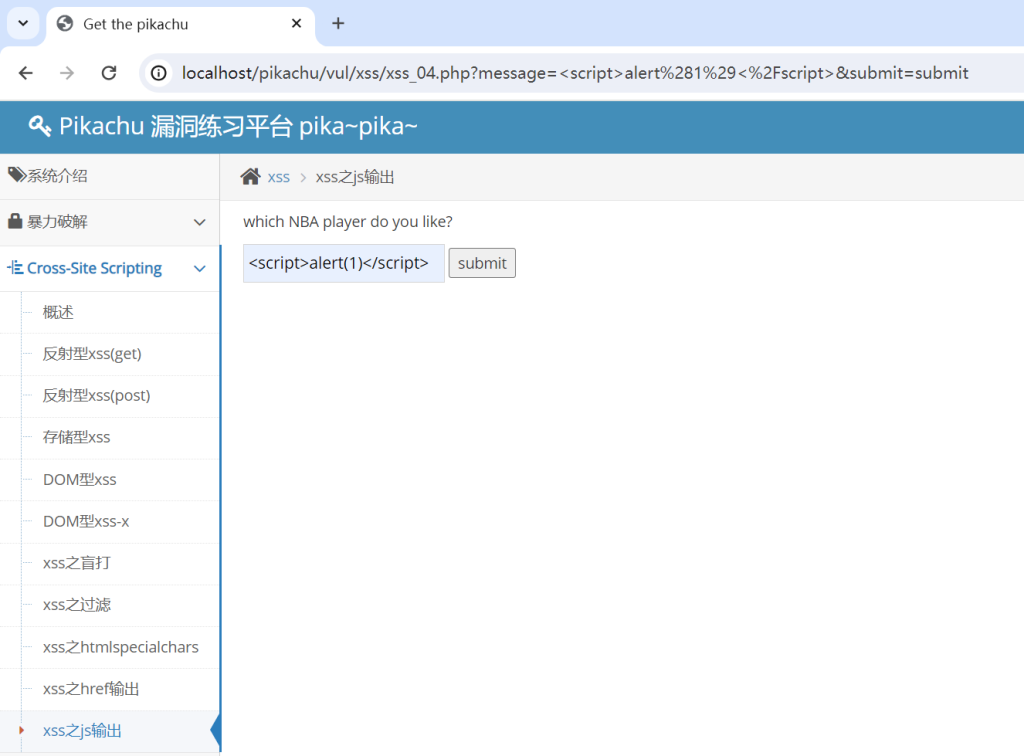Click the browser back arrow
1024x756 pixels.
pos(25,73)
